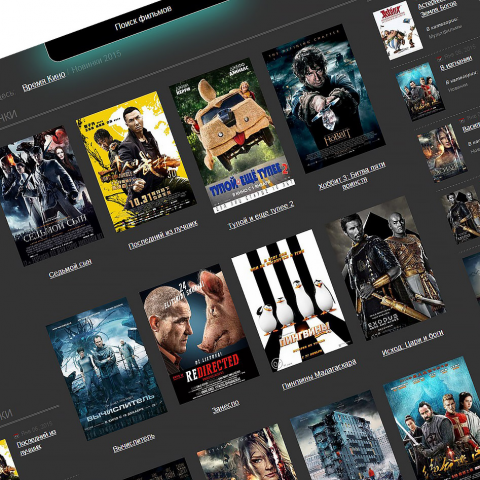The width and height of the screenshot is (480, 480).
Task: Open the large Chinese-titled poster at bottom right
Action: (x=437, y=420)
